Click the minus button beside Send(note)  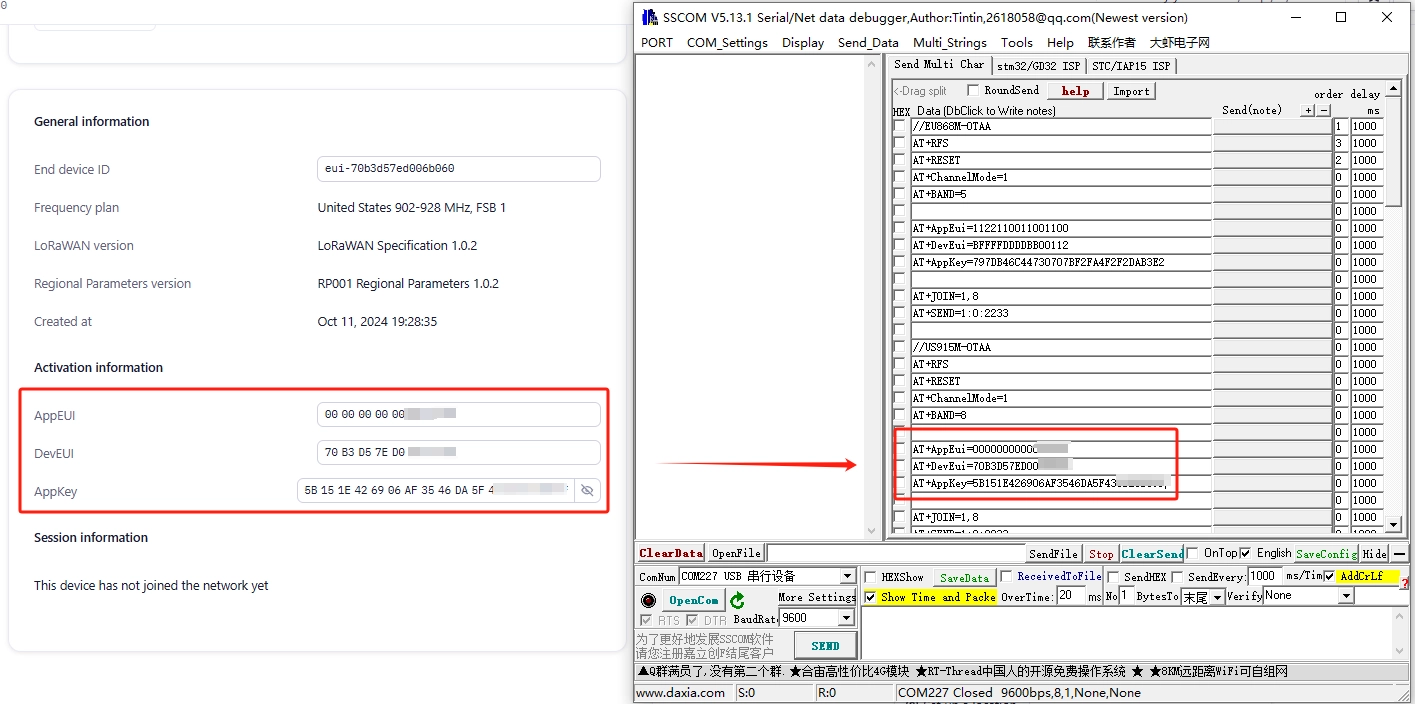click(x=1323, y=111)
